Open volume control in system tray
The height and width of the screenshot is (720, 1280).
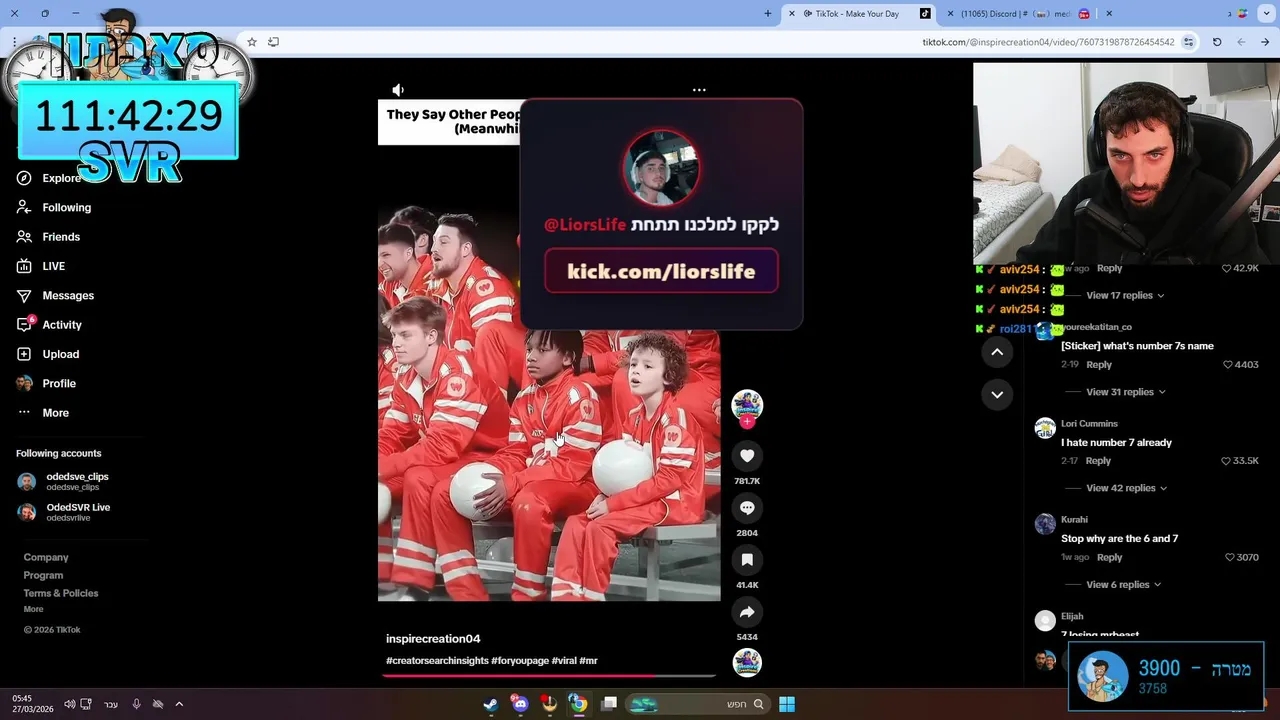coord(69,704)
